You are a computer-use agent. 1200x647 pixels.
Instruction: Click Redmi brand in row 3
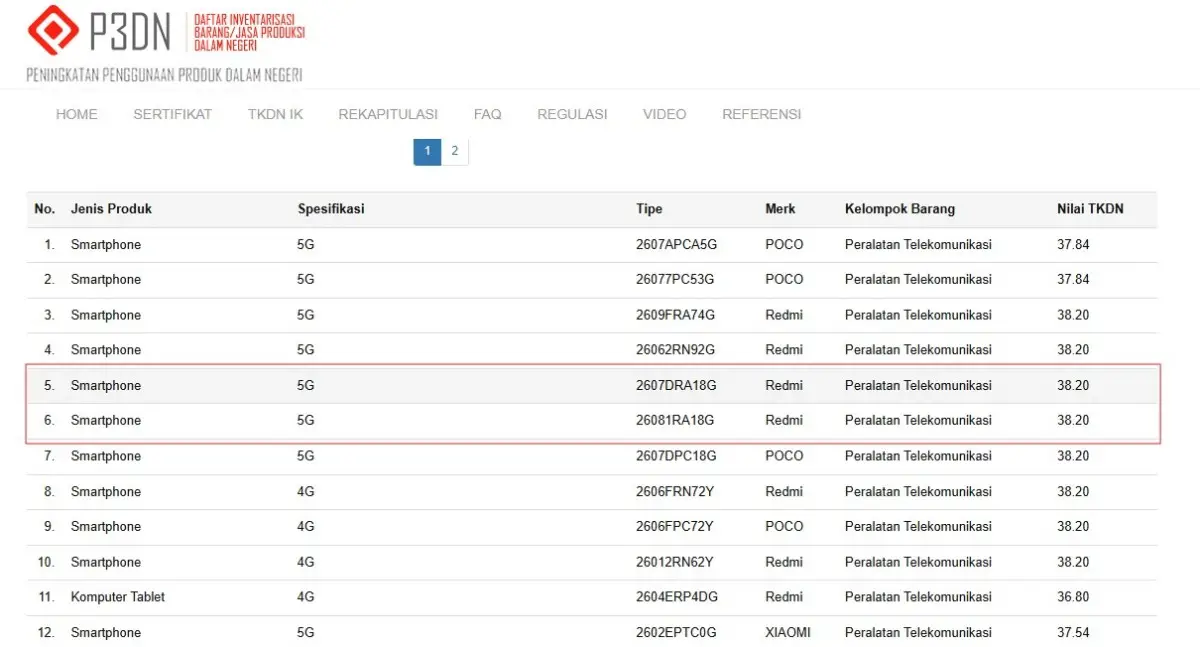pyautogui.click(x=784, y=315)
